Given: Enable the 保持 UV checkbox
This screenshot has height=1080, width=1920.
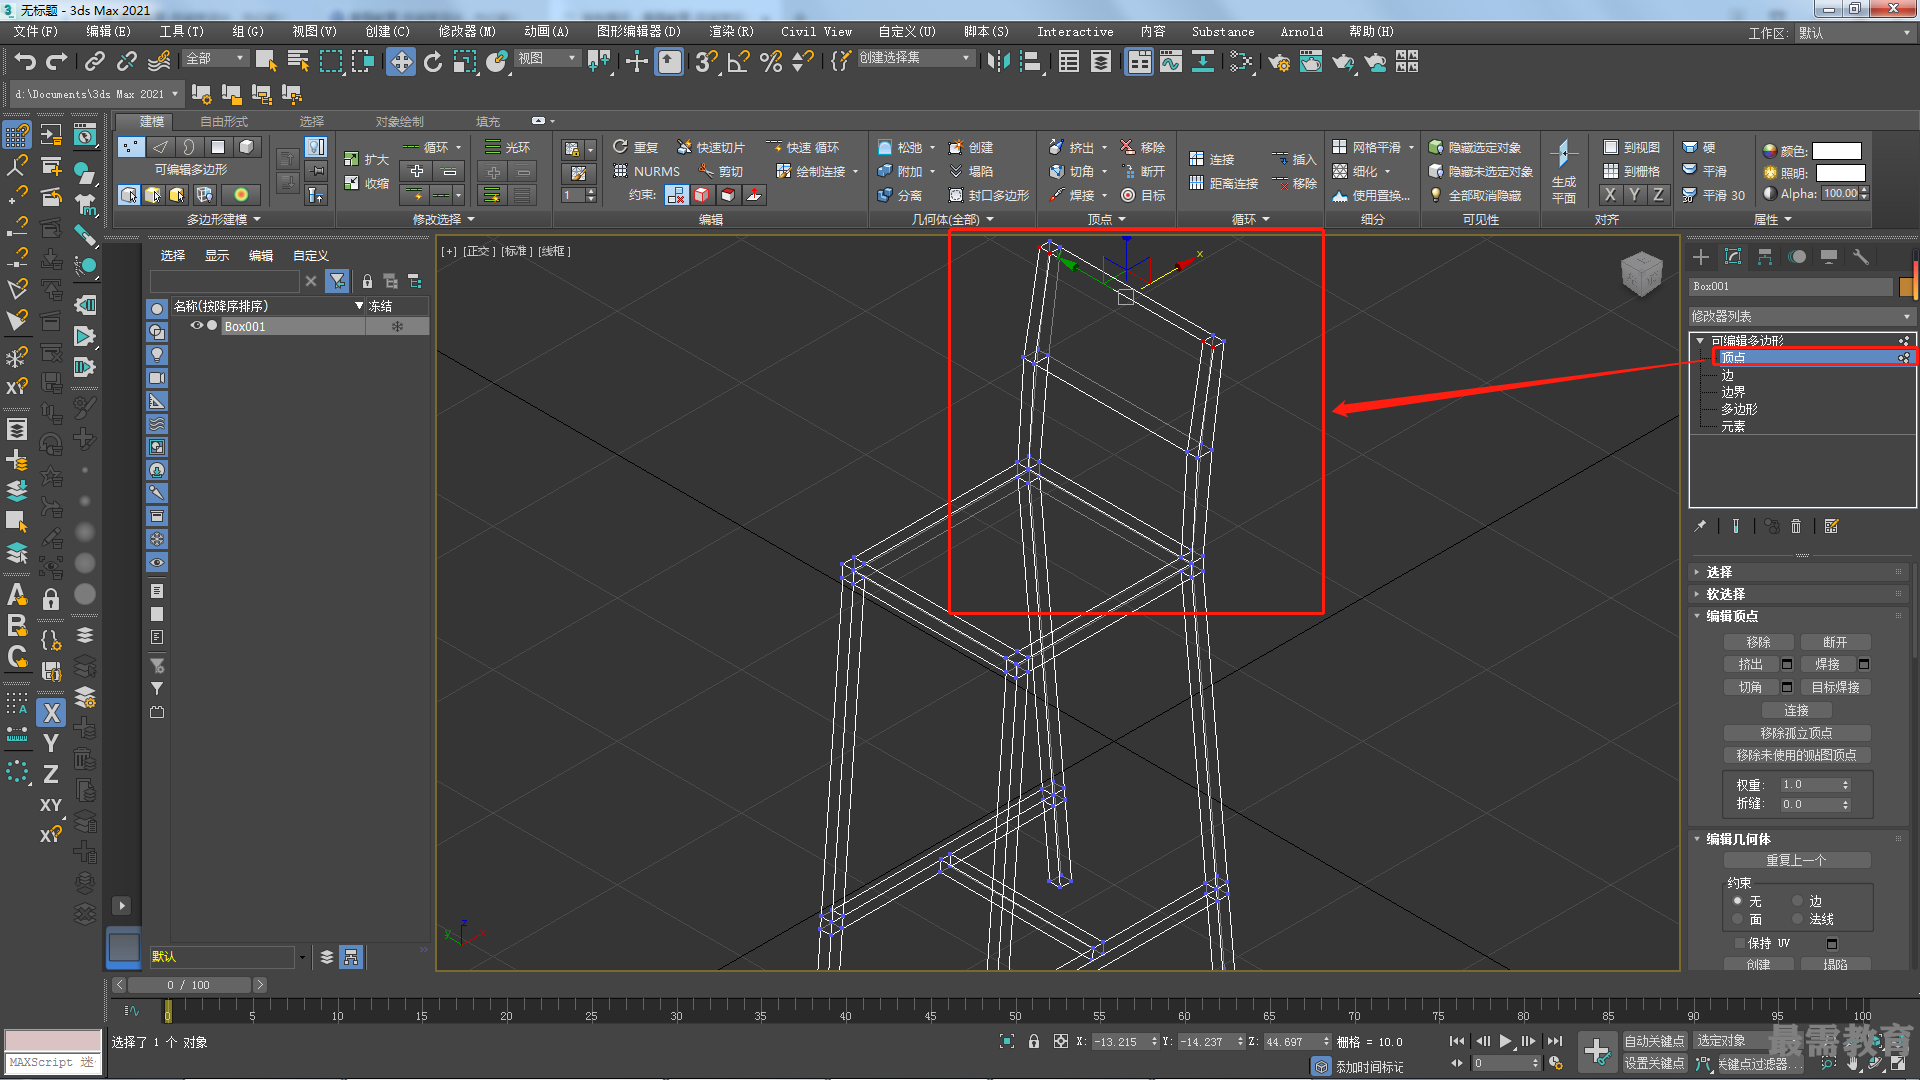Looking at the screenshot, I should click(1740, 943).
